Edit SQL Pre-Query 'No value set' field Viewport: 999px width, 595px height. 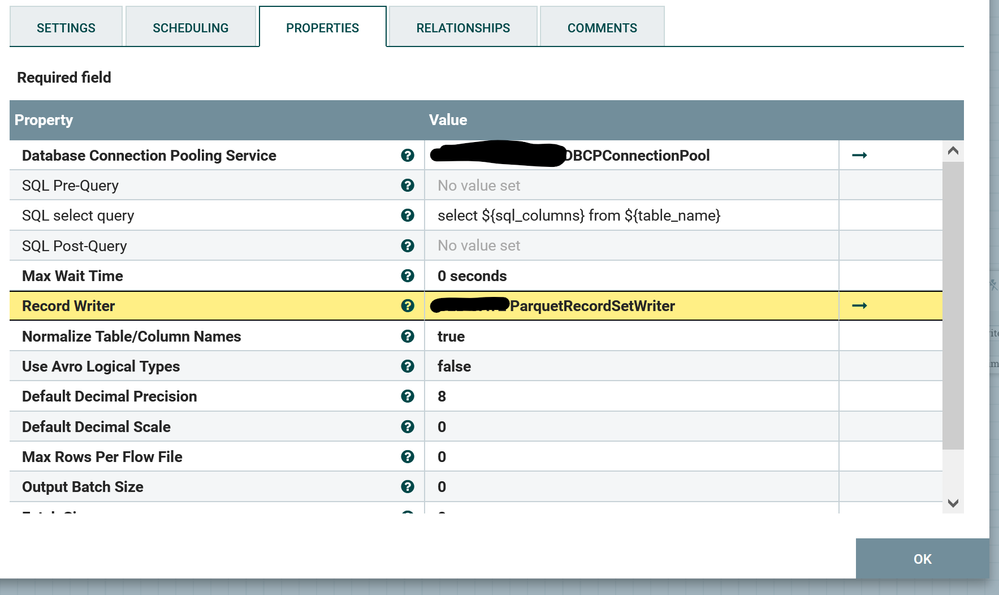[x=631, y=185]
